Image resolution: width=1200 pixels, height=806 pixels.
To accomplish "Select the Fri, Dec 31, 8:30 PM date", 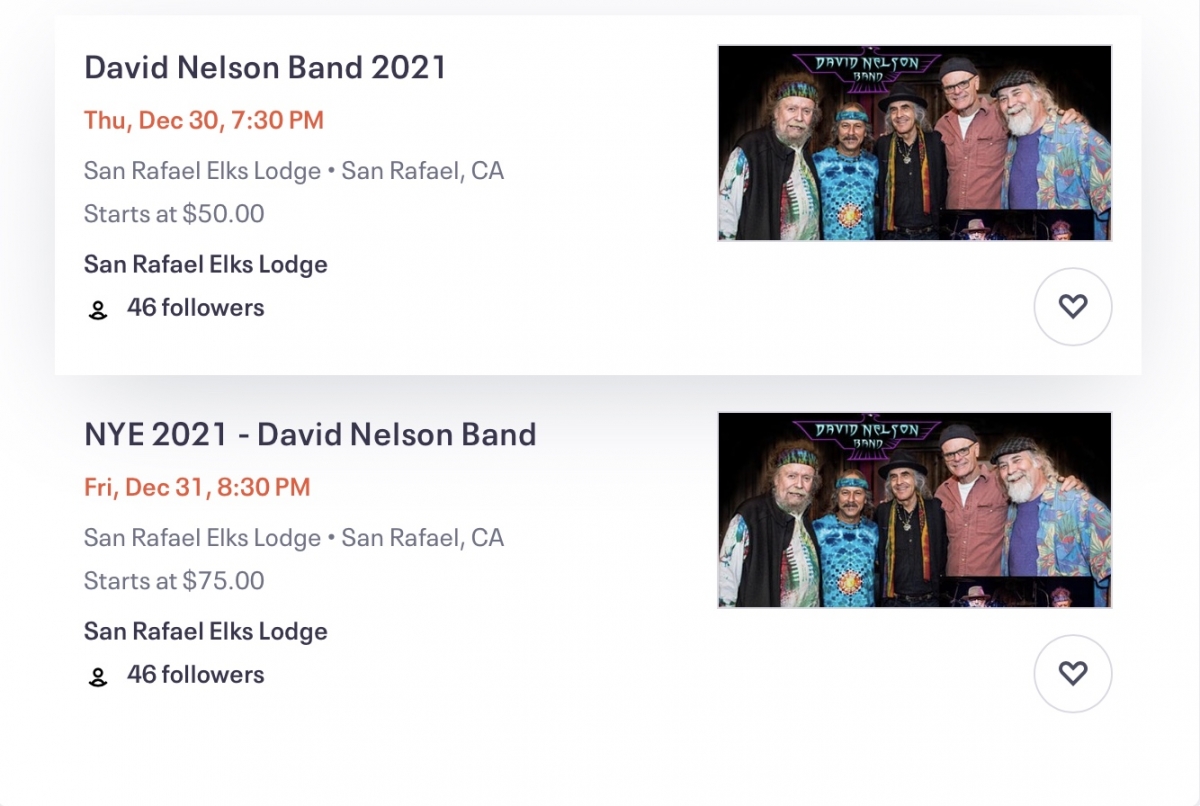I will pos(197,488).
